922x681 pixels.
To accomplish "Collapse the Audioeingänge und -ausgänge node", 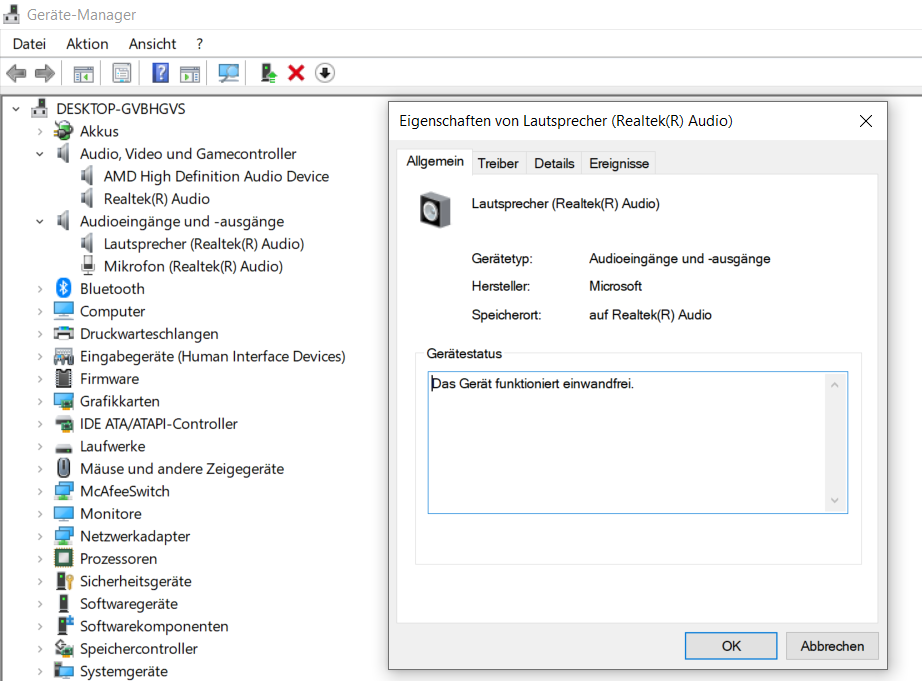I will pyautogui.click(x=40, y=221).
